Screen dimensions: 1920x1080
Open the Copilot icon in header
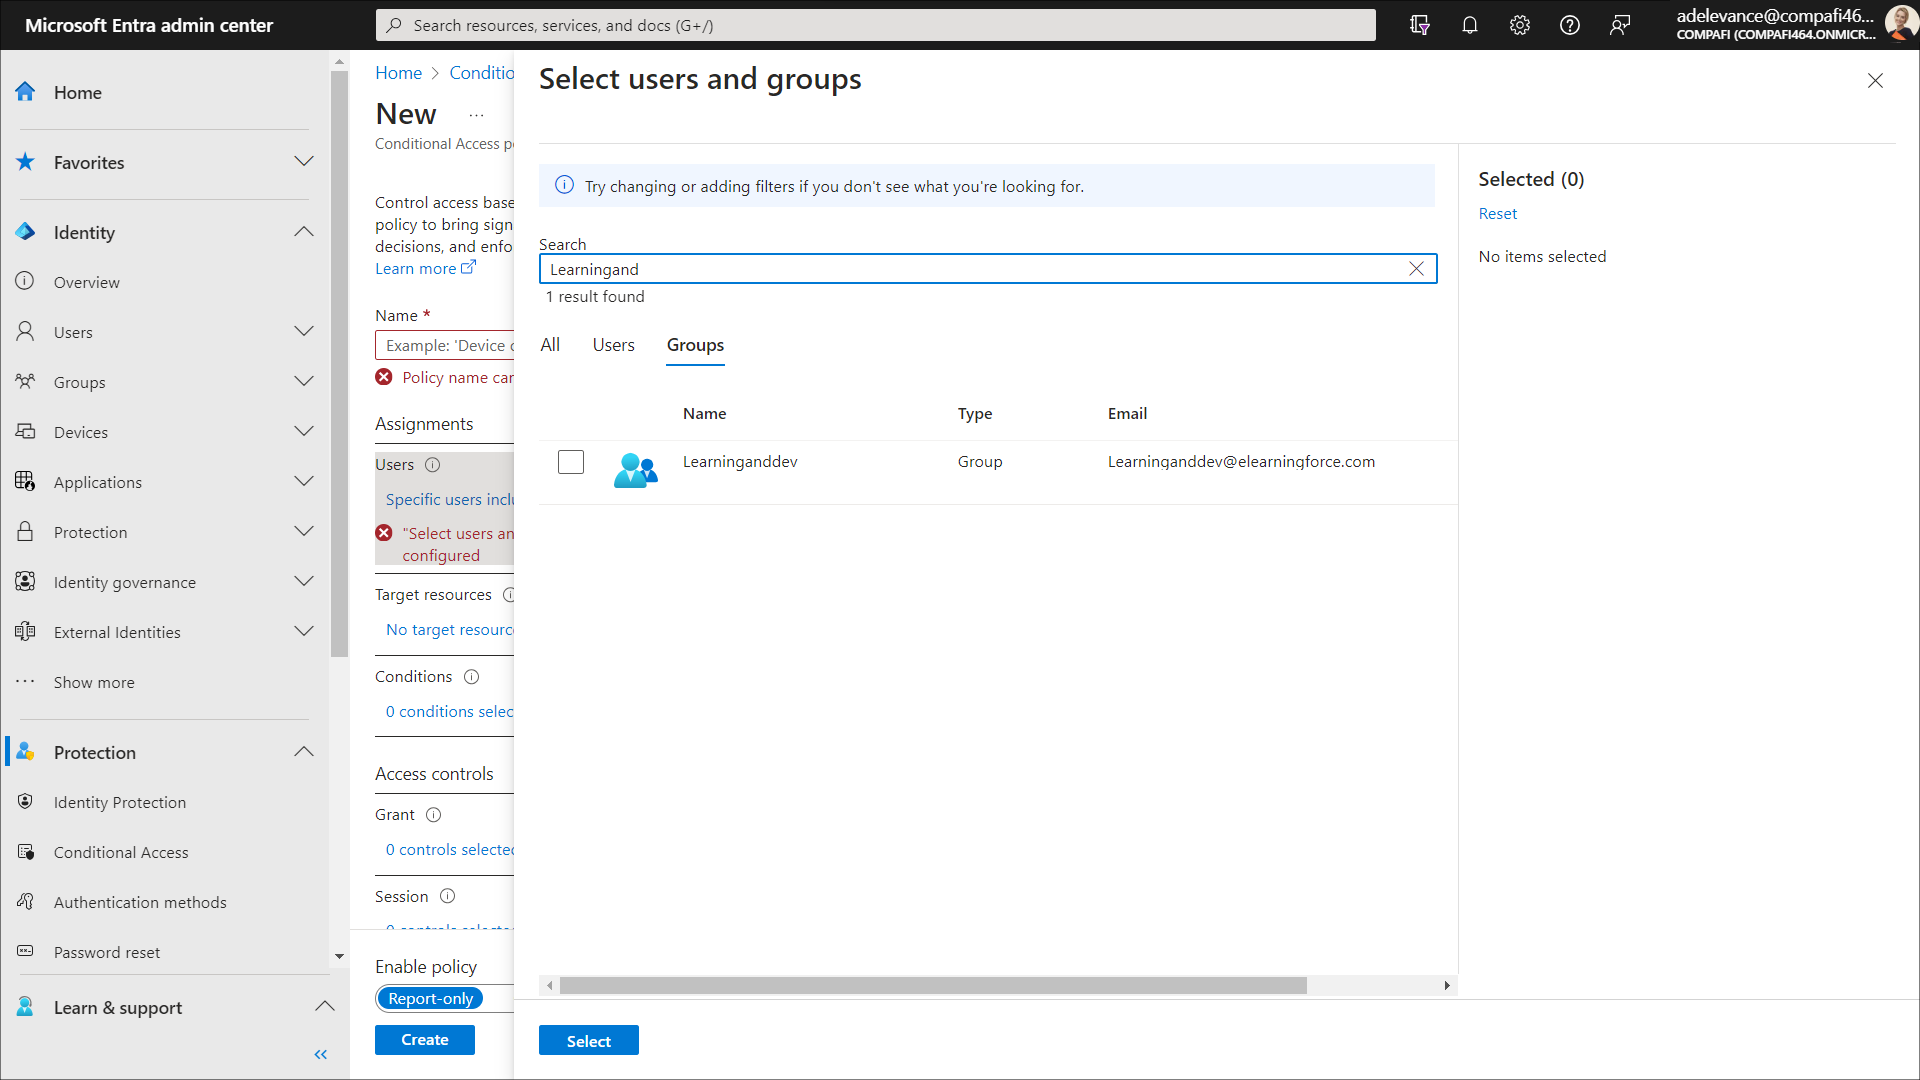1419,25
